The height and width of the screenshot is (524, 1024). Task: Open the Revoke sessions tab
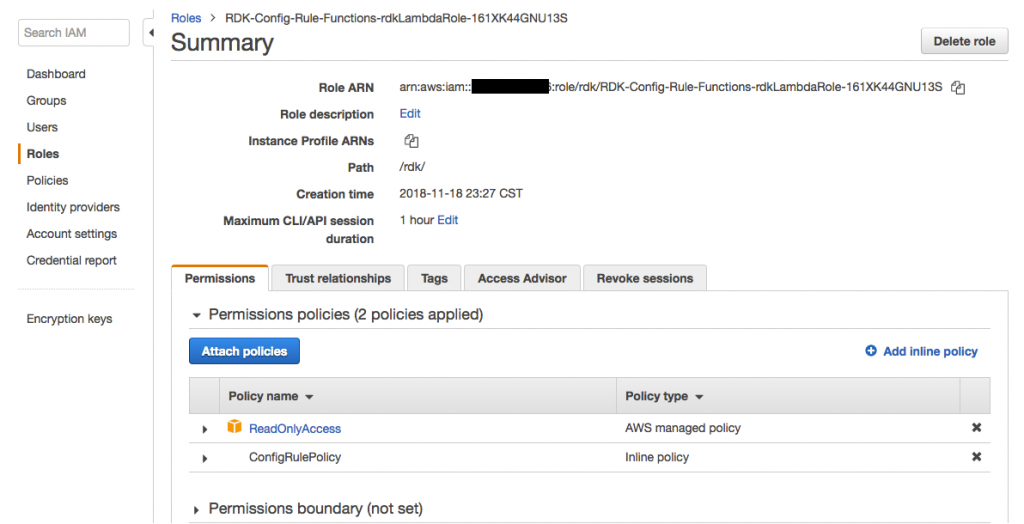(645, 278)
